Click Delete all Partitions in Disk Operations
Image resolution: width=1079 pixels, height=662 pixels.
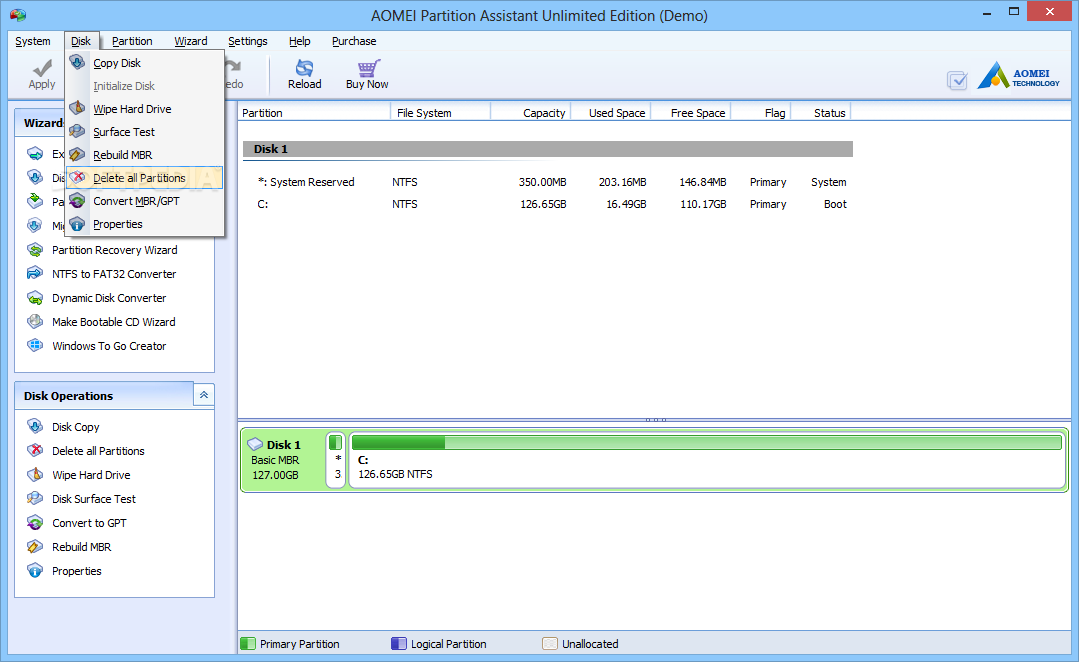click(98, 451)
